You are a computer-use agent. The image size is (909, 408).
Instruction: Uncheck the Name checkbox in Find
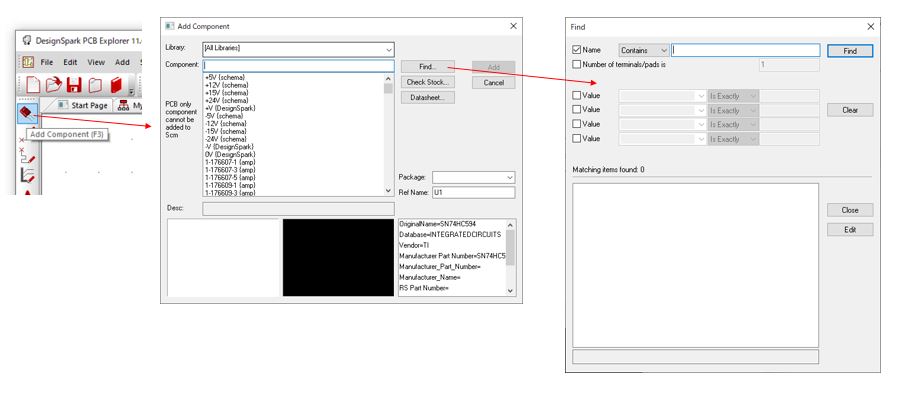pos(576,50)
